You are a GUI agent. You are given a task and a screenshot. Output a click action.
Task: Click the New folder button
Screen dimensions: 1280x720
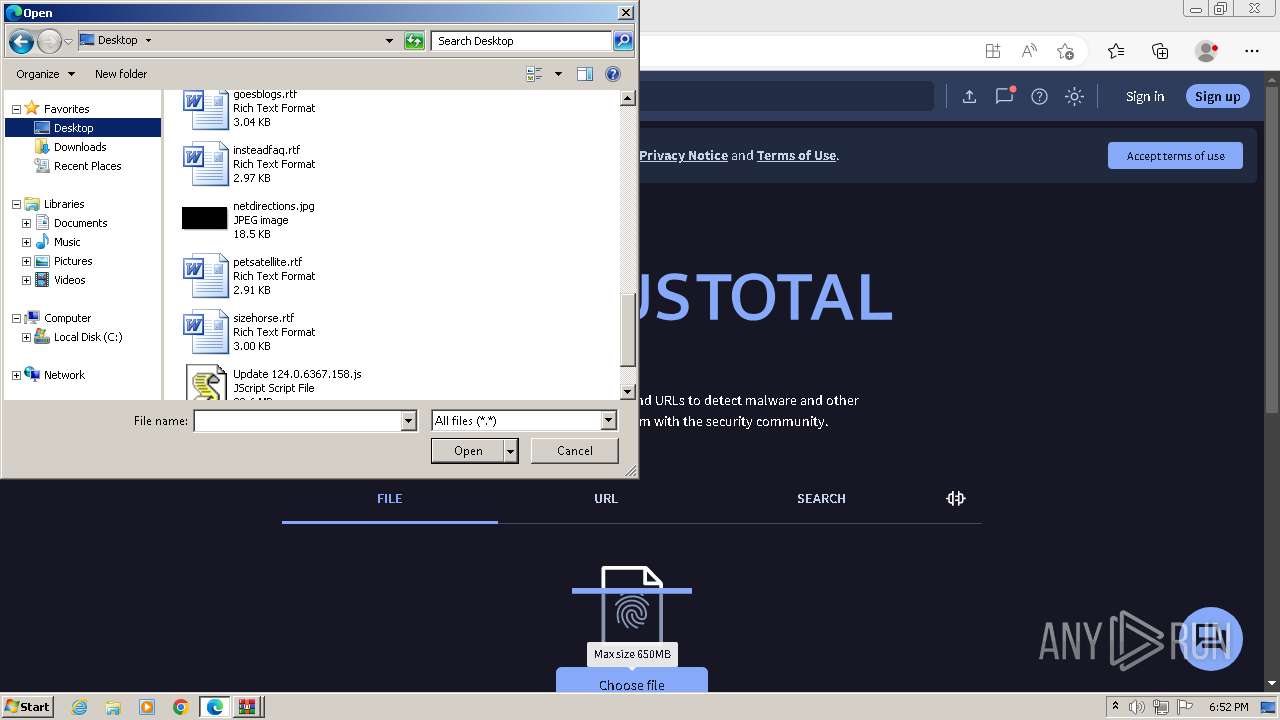pyautogui.click(x=121, y=74)
